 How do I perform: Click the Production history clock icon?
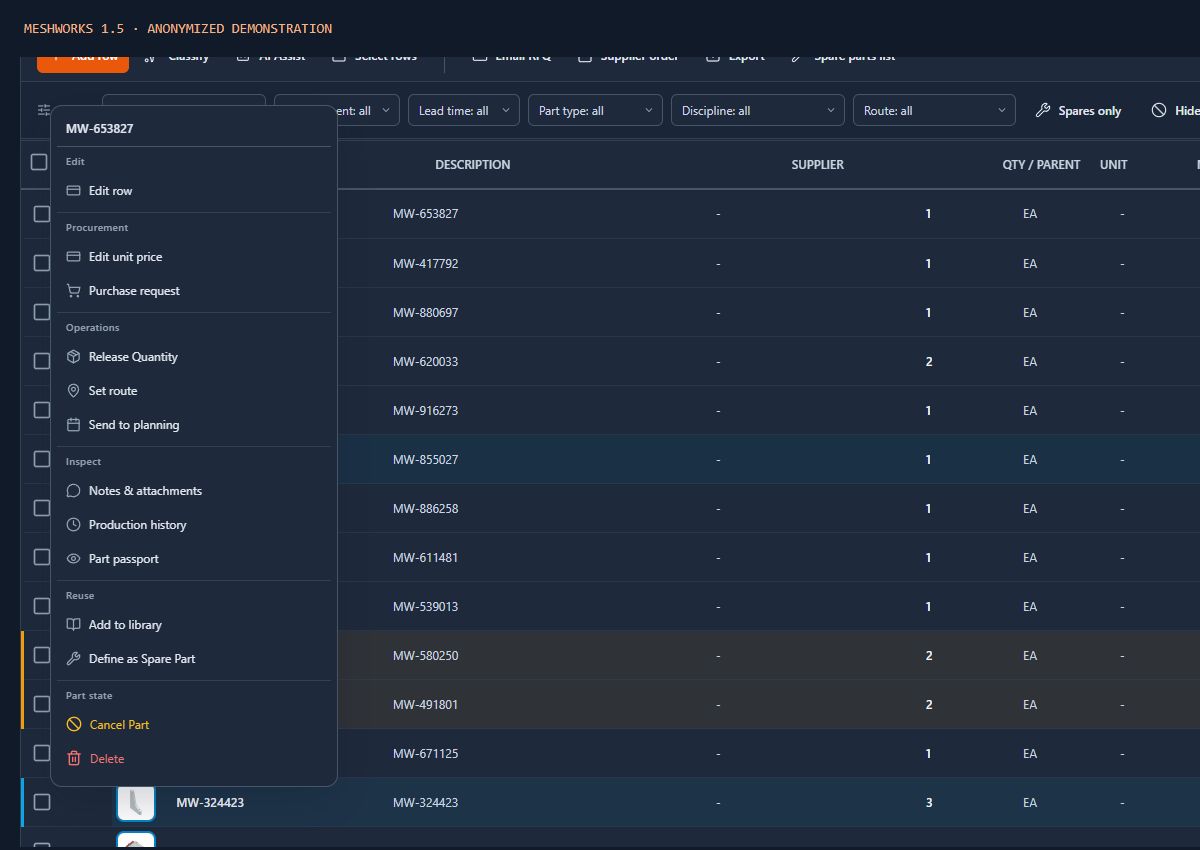pos(73,525)
